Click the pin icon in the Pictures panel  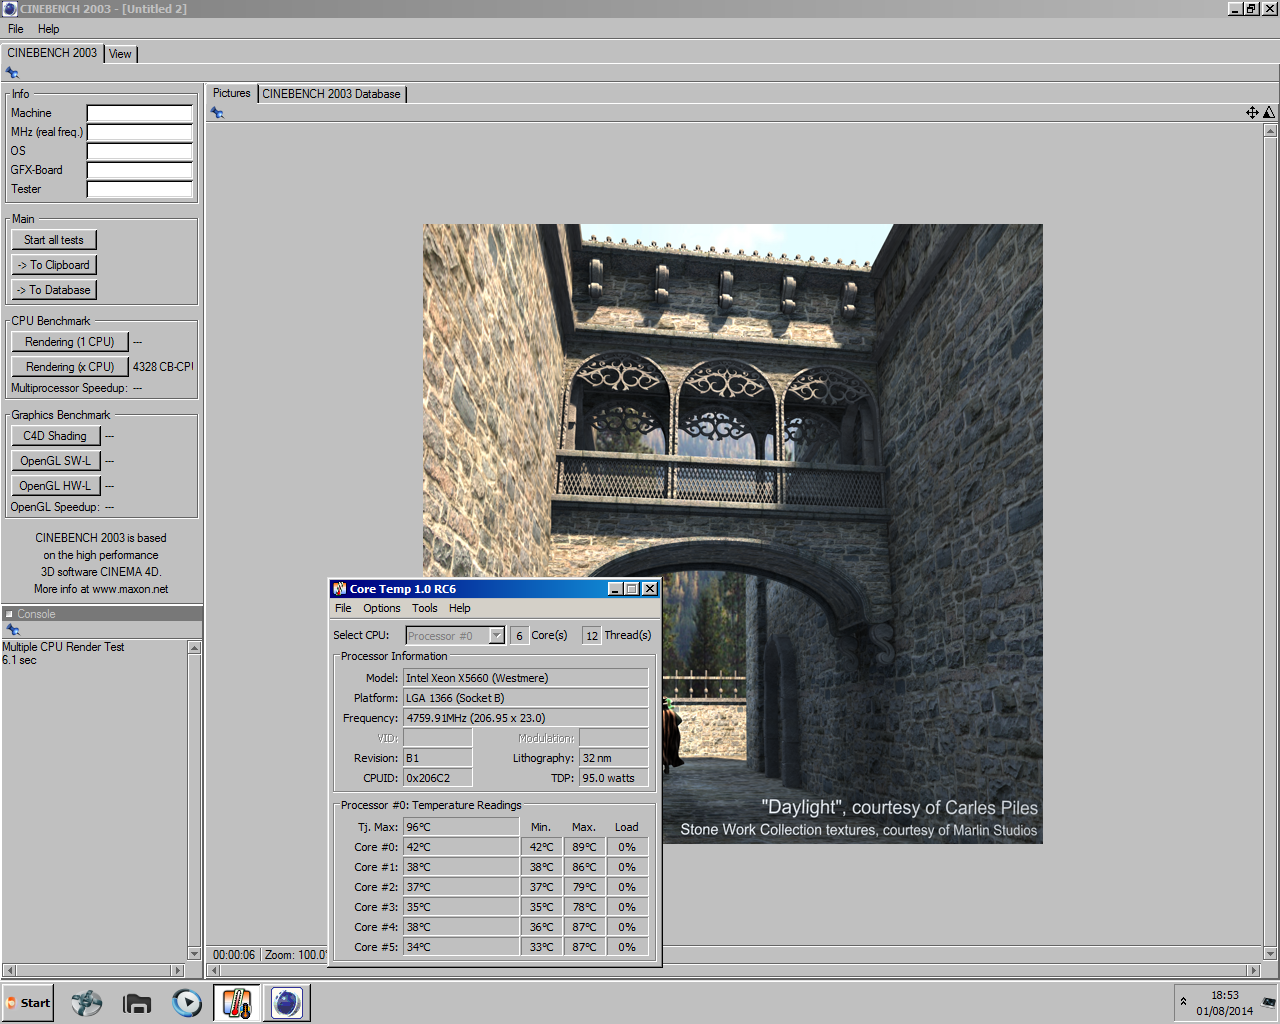click(217, 113)
